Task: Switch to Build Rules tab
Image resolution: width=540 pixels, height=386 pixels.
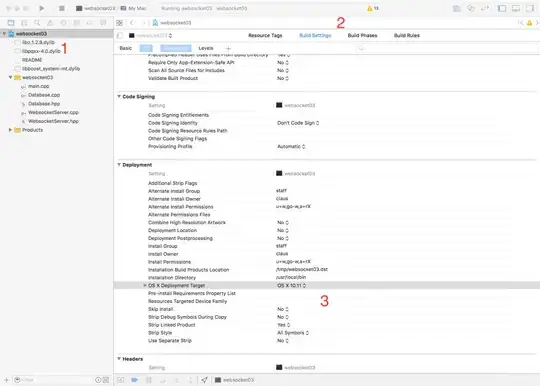Action: 407,35
